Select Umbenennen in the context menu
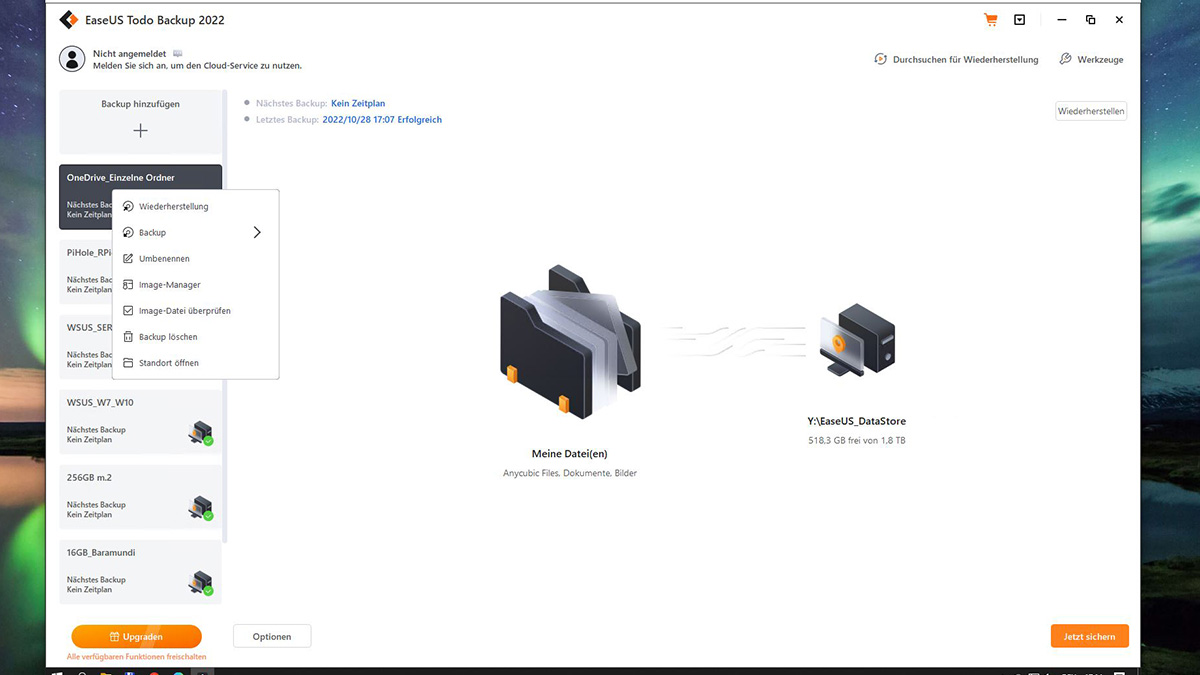Image resolution: width=1200 pixels, height=675 pixels. [195, 259]
